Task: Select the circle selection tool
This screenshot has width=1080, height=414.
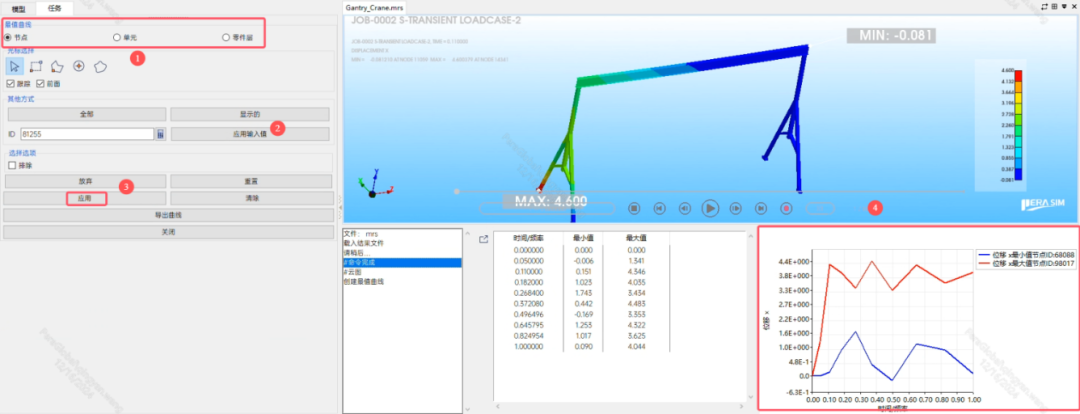Action: coord(78,66)
